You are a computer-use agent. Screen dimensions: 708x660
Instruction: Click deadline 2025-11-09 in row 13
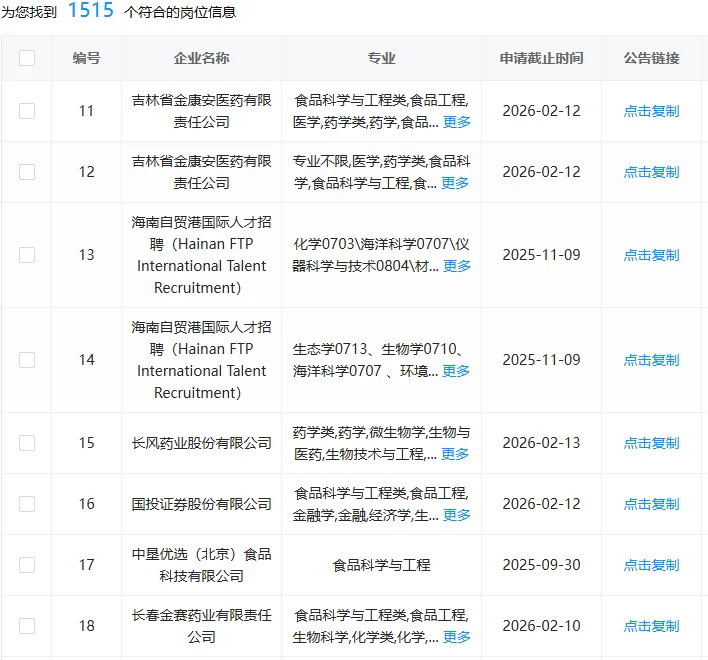[x=541, y=255]
